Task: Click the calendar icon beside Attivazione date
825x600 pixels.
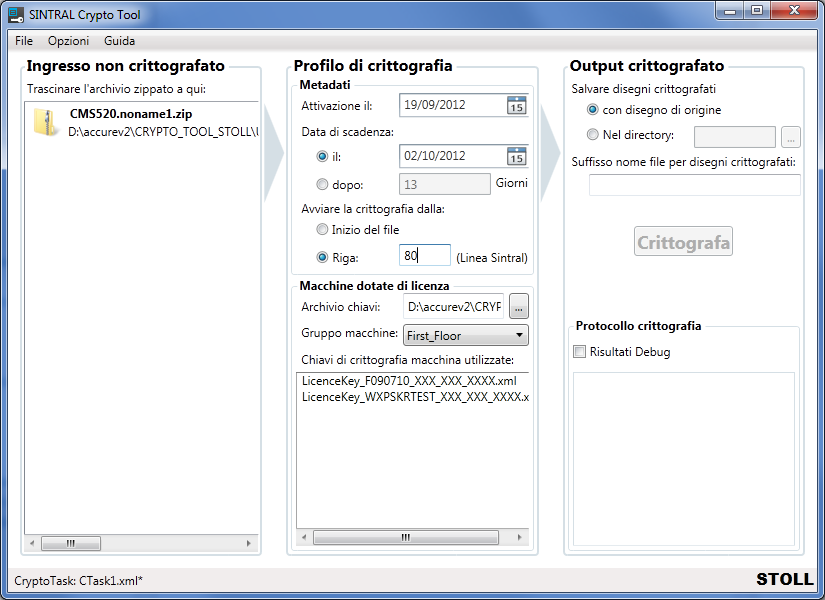Action: coord(516,106)
